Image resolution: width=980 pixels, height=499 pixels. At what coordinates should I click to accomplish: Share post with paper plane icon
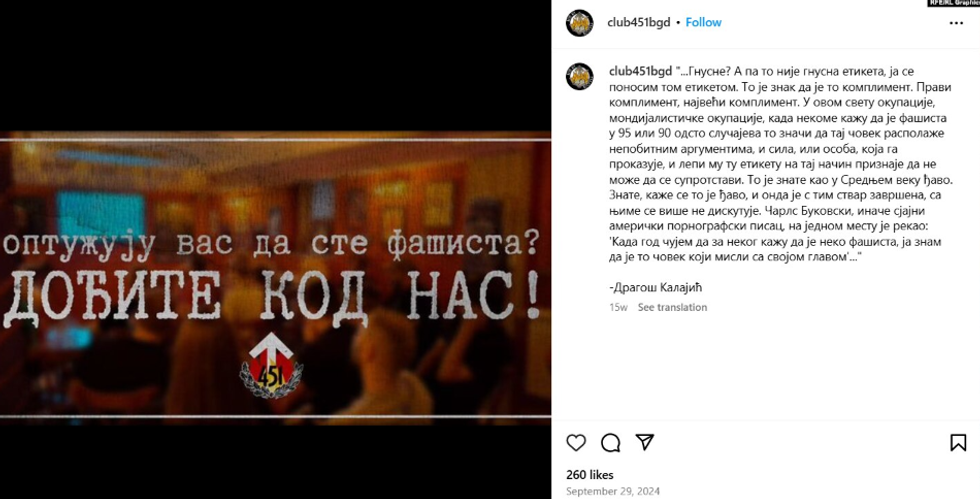644,442
